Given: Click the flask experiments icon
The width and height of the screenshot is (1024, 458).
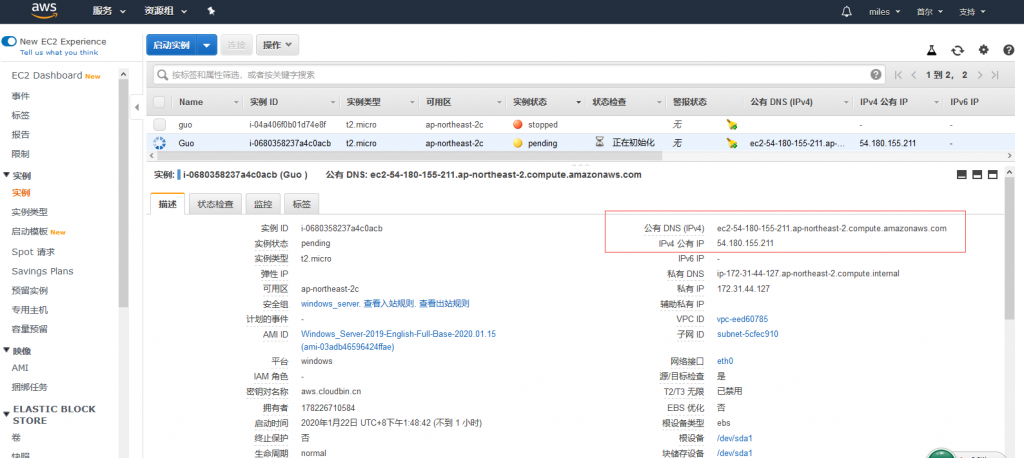Looking at the screenshot, I should pos(931,49).
